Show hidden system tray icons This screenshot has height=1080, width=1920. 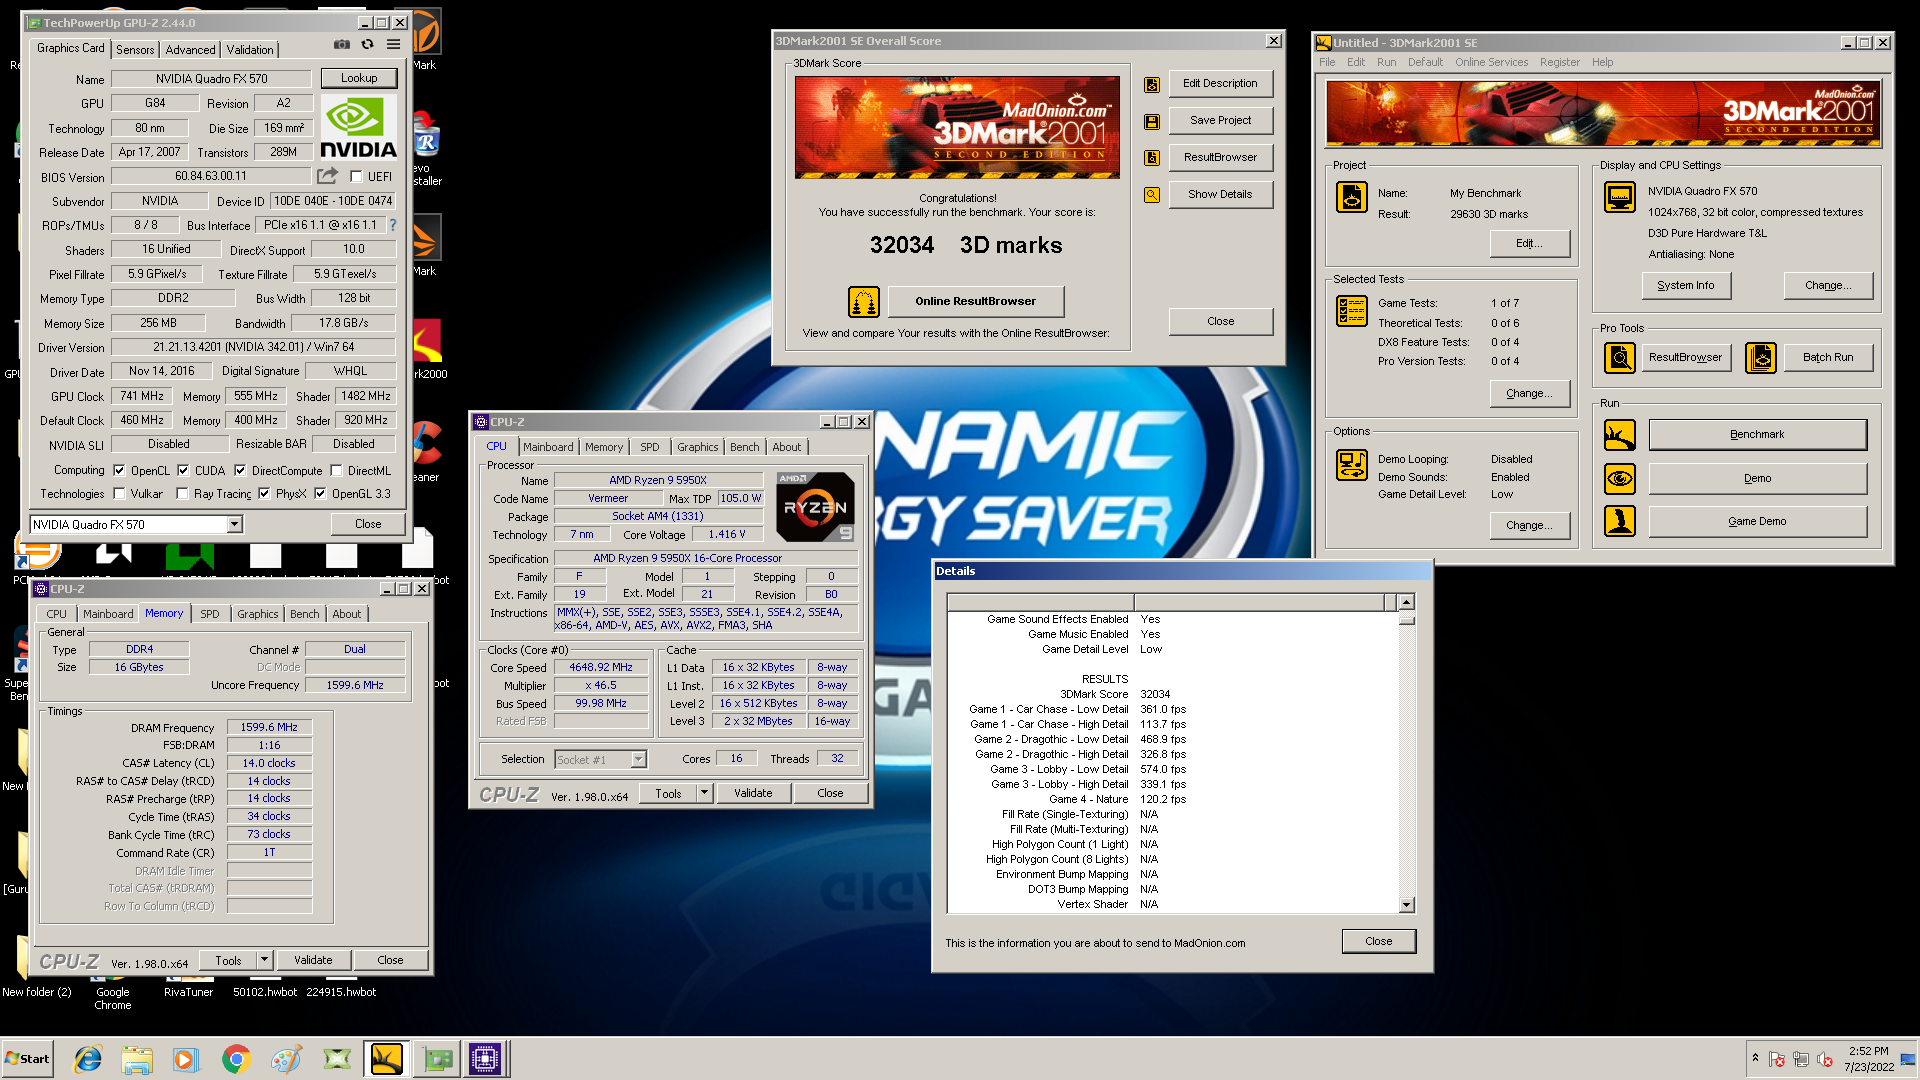point(1754,1057)
